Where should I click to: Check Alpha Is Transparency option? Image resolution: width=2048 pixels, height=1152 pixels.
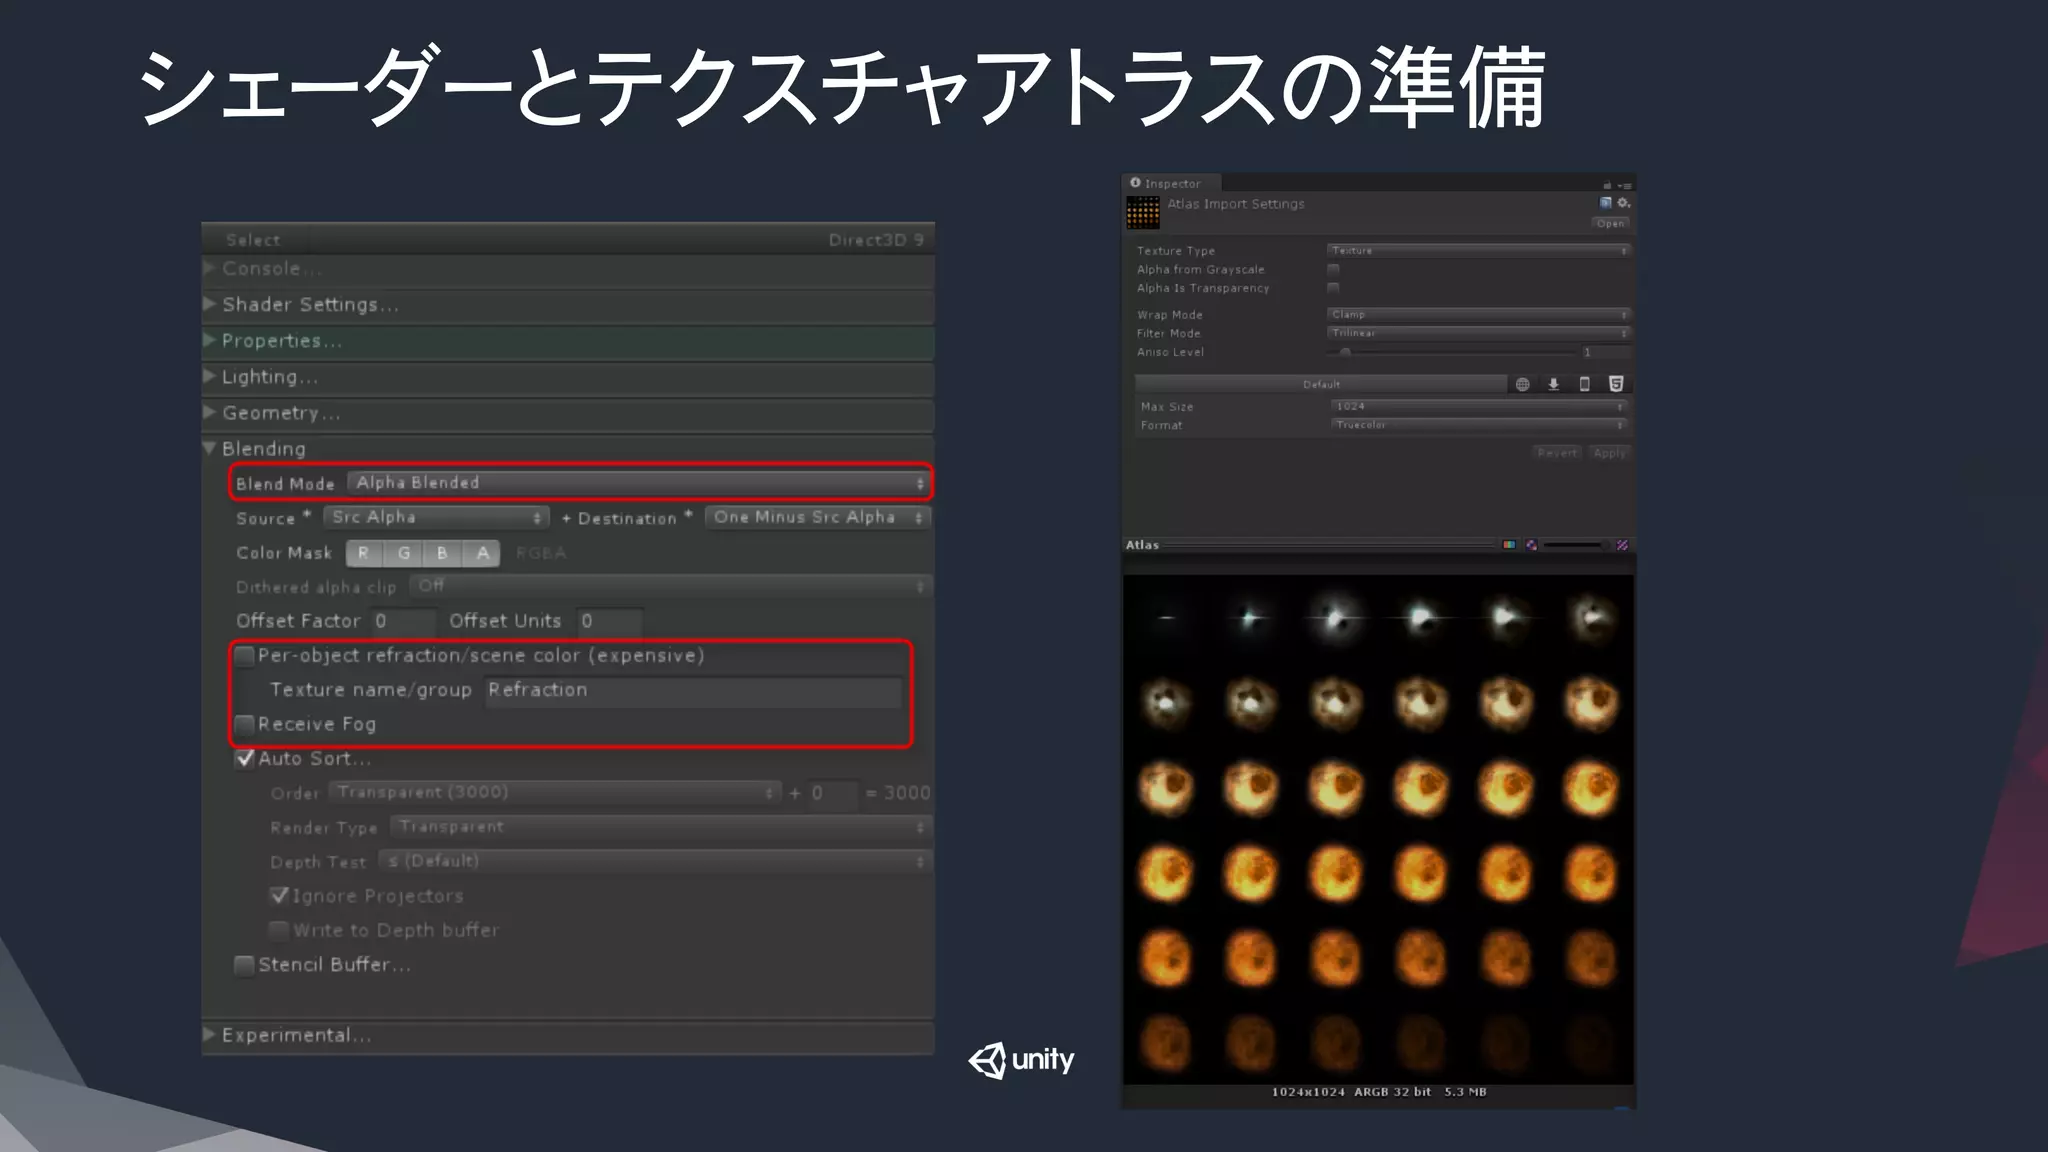[1333, 288]
